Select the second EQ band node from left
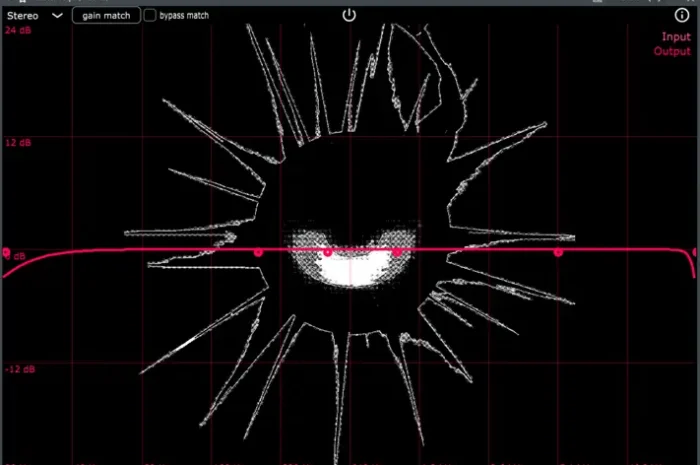The width and height of the screenshot is (700, 465). coord(257,253)
